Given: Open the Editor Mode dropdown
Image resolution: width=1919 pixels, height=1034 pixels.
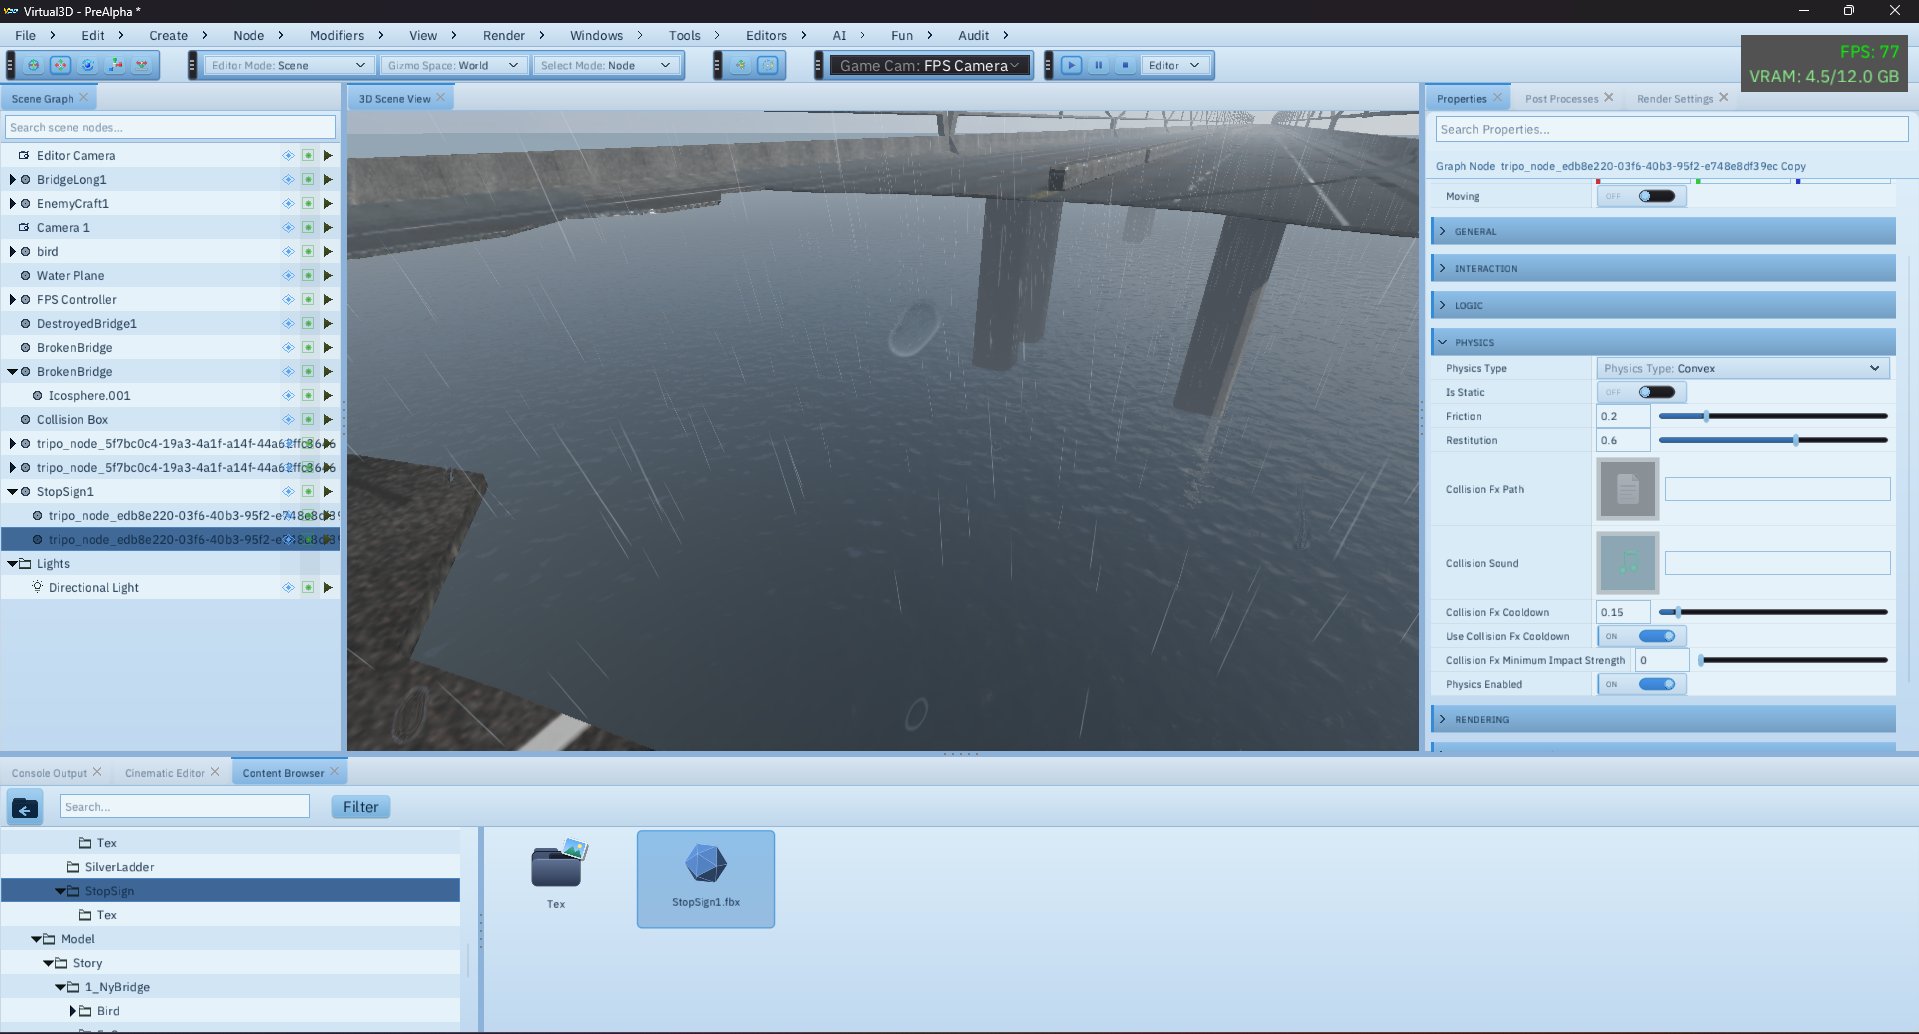Looking at the screenshot, I should pos(288,65).
